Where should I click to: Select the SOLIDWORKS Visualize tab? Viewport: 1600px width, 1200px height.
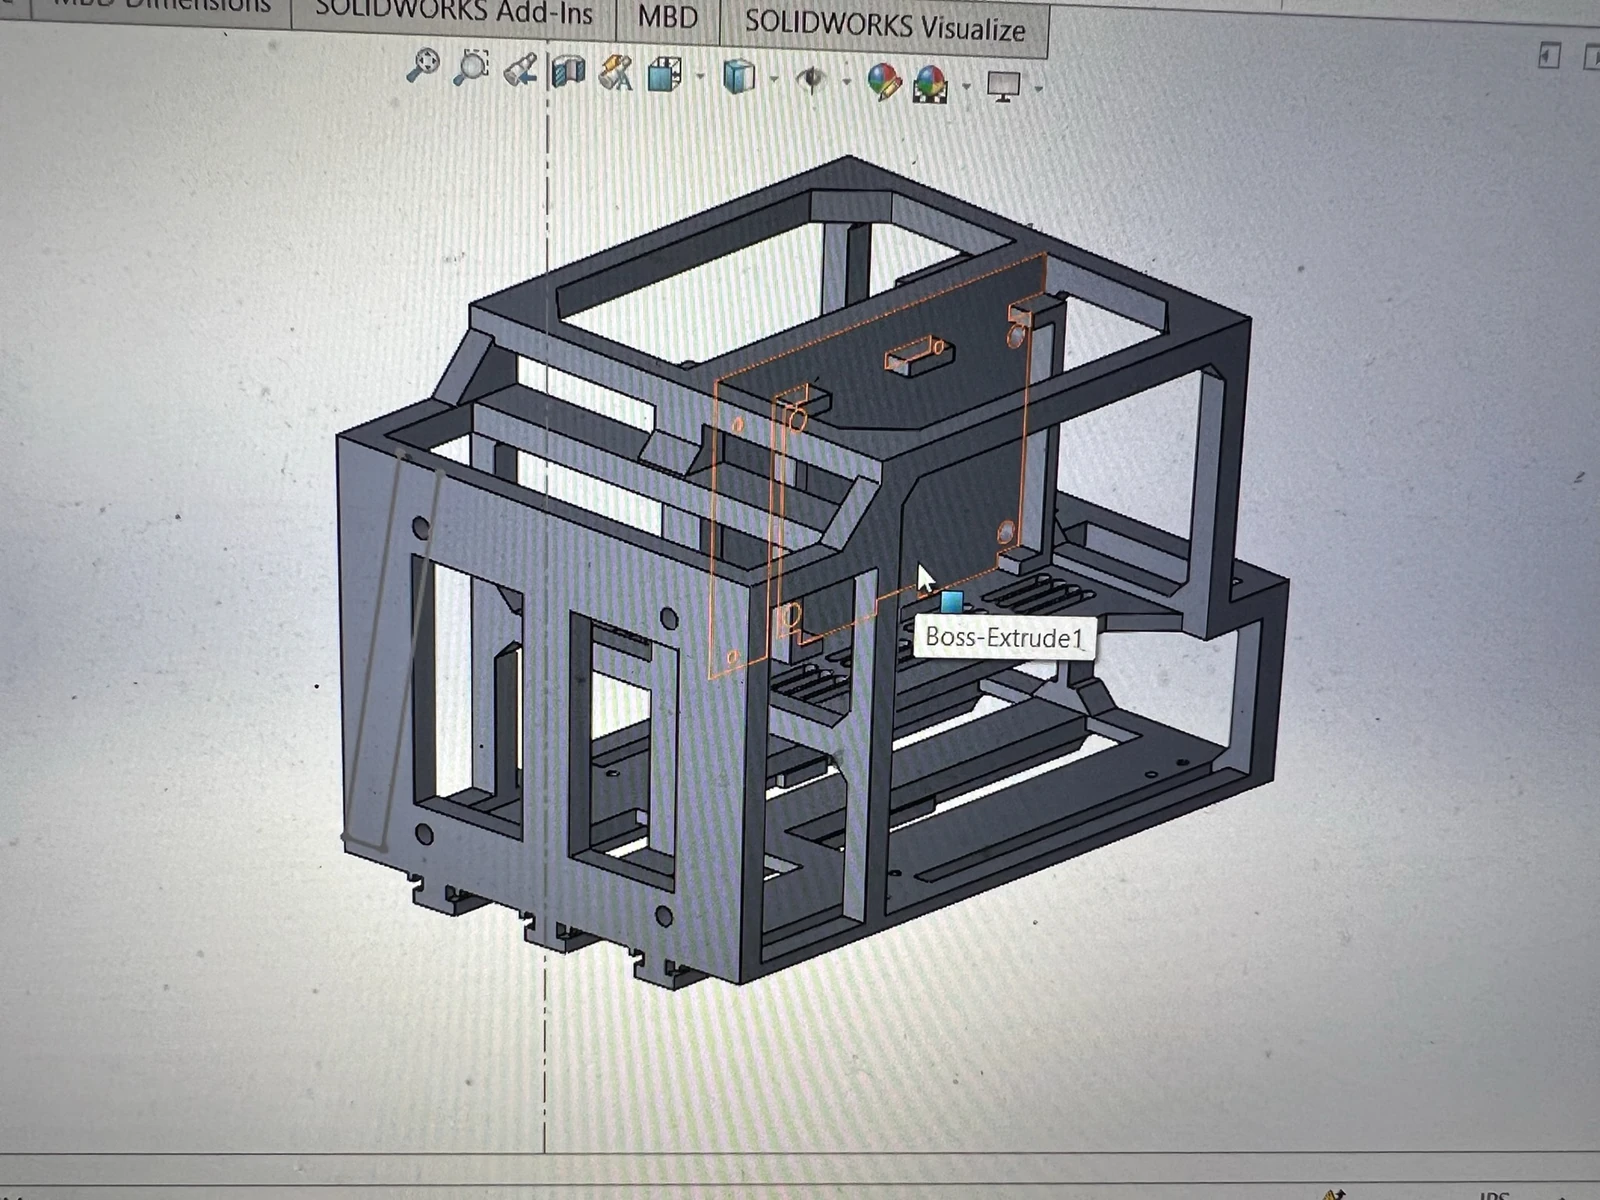pos(885,24)
